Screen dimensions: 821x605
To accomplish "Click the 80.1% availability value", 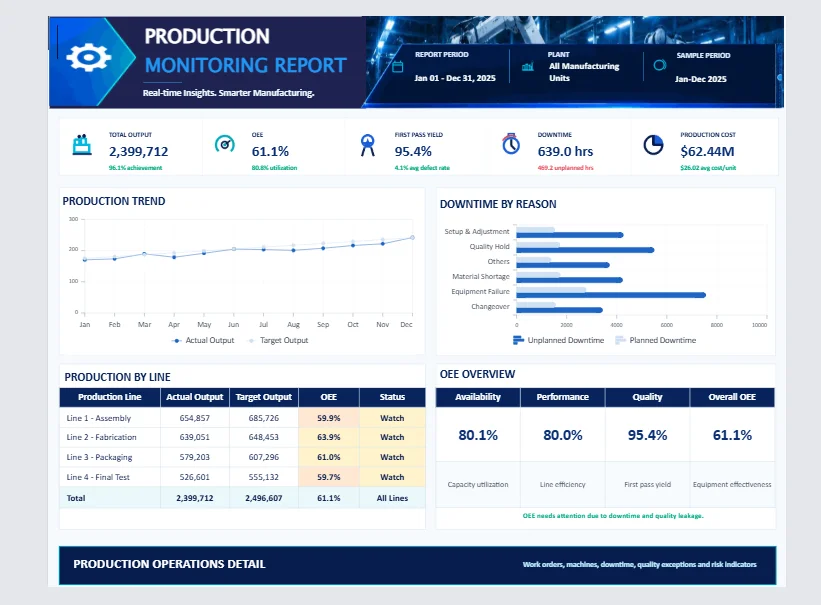I will (x=478, y=435).
